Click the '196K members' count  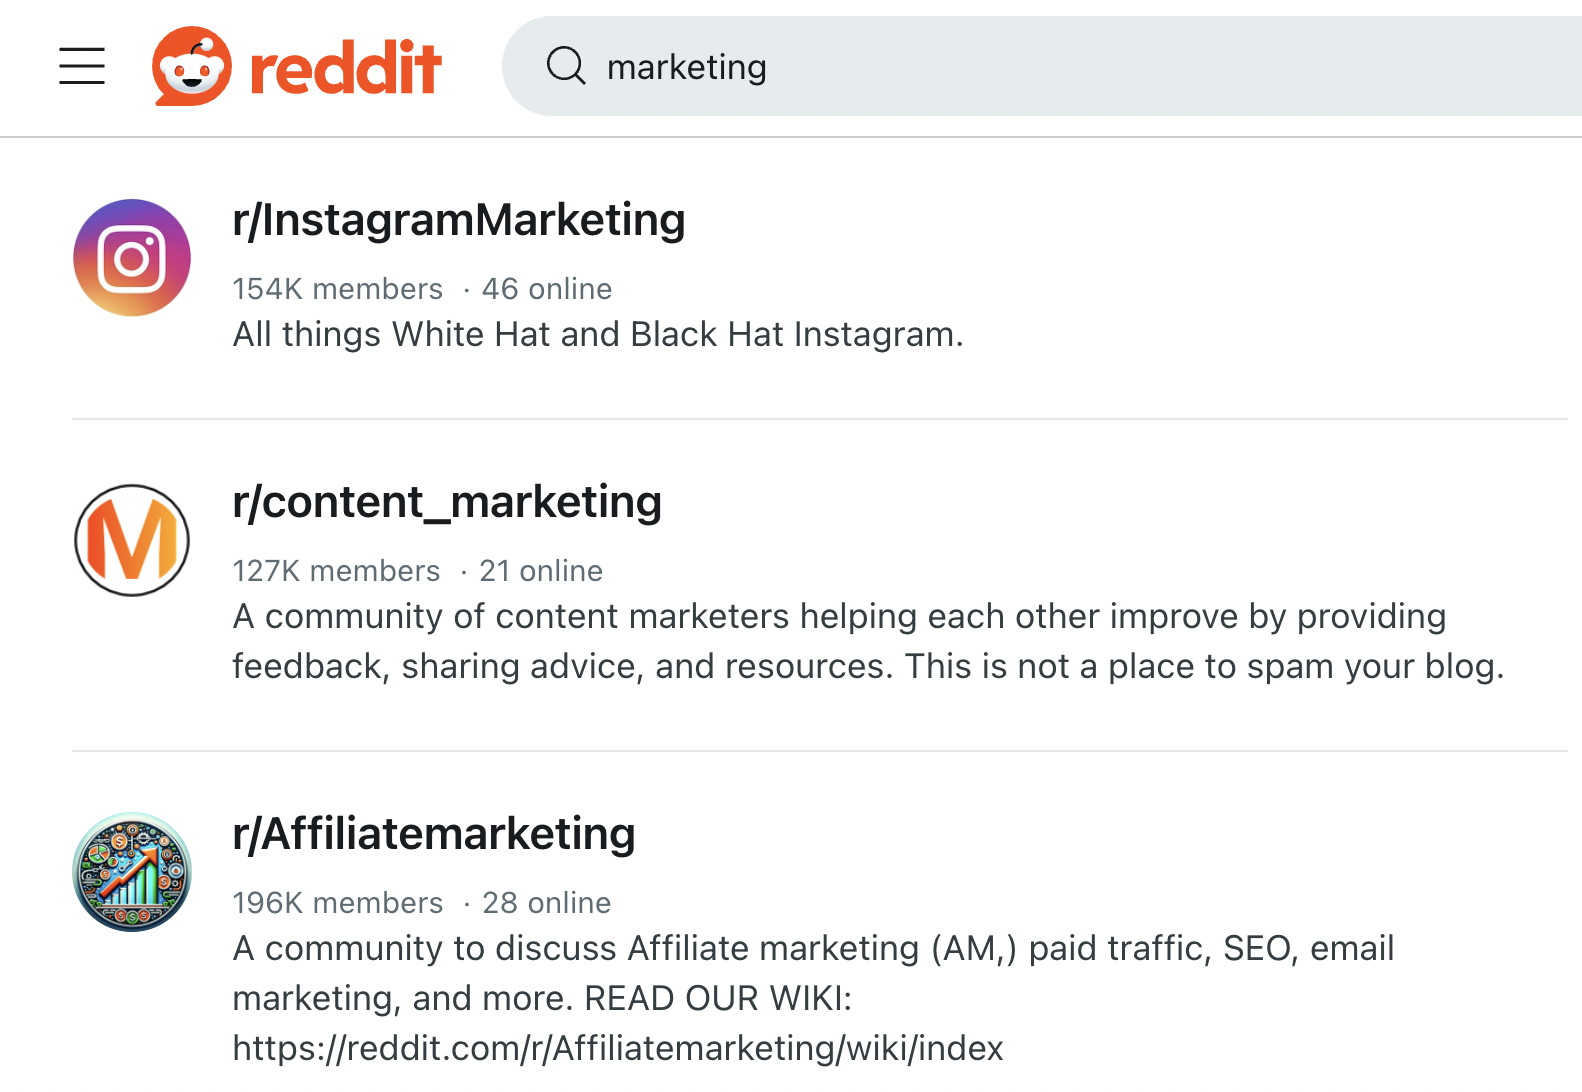point(338,903)
